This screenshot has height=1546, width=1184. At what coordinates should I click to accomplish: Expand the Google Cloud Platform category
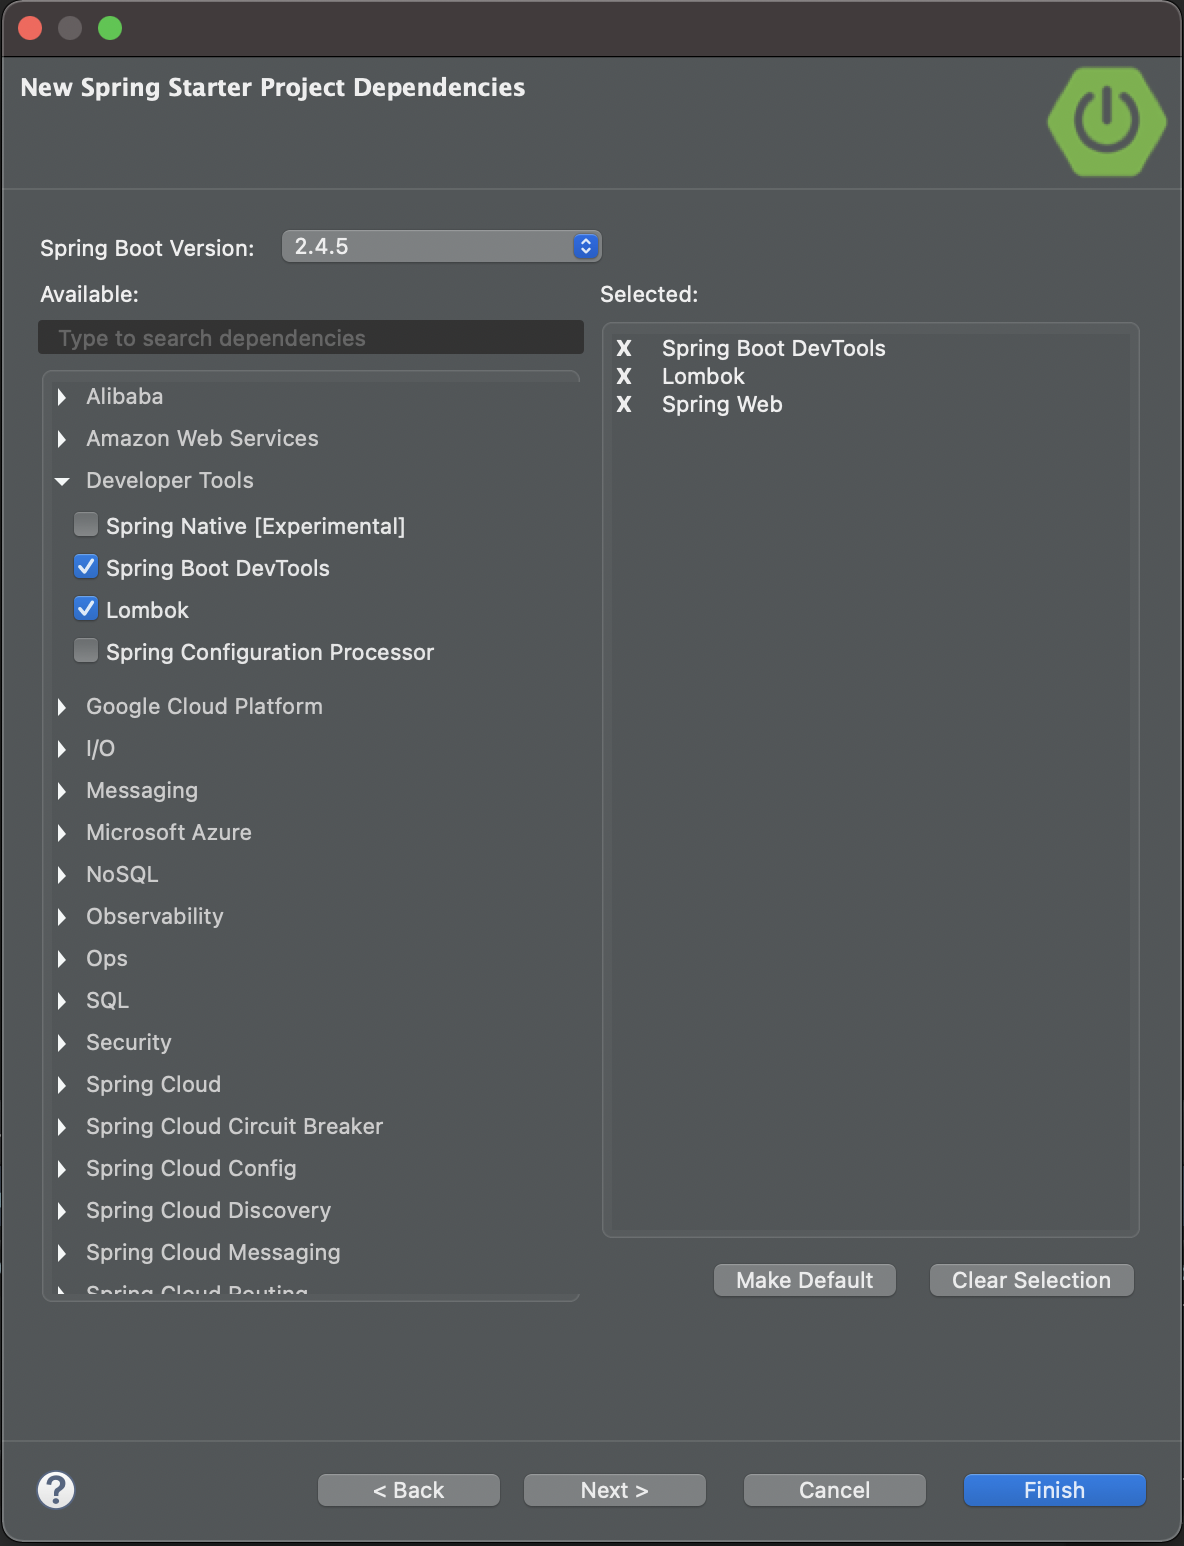[x=62, y=707]
